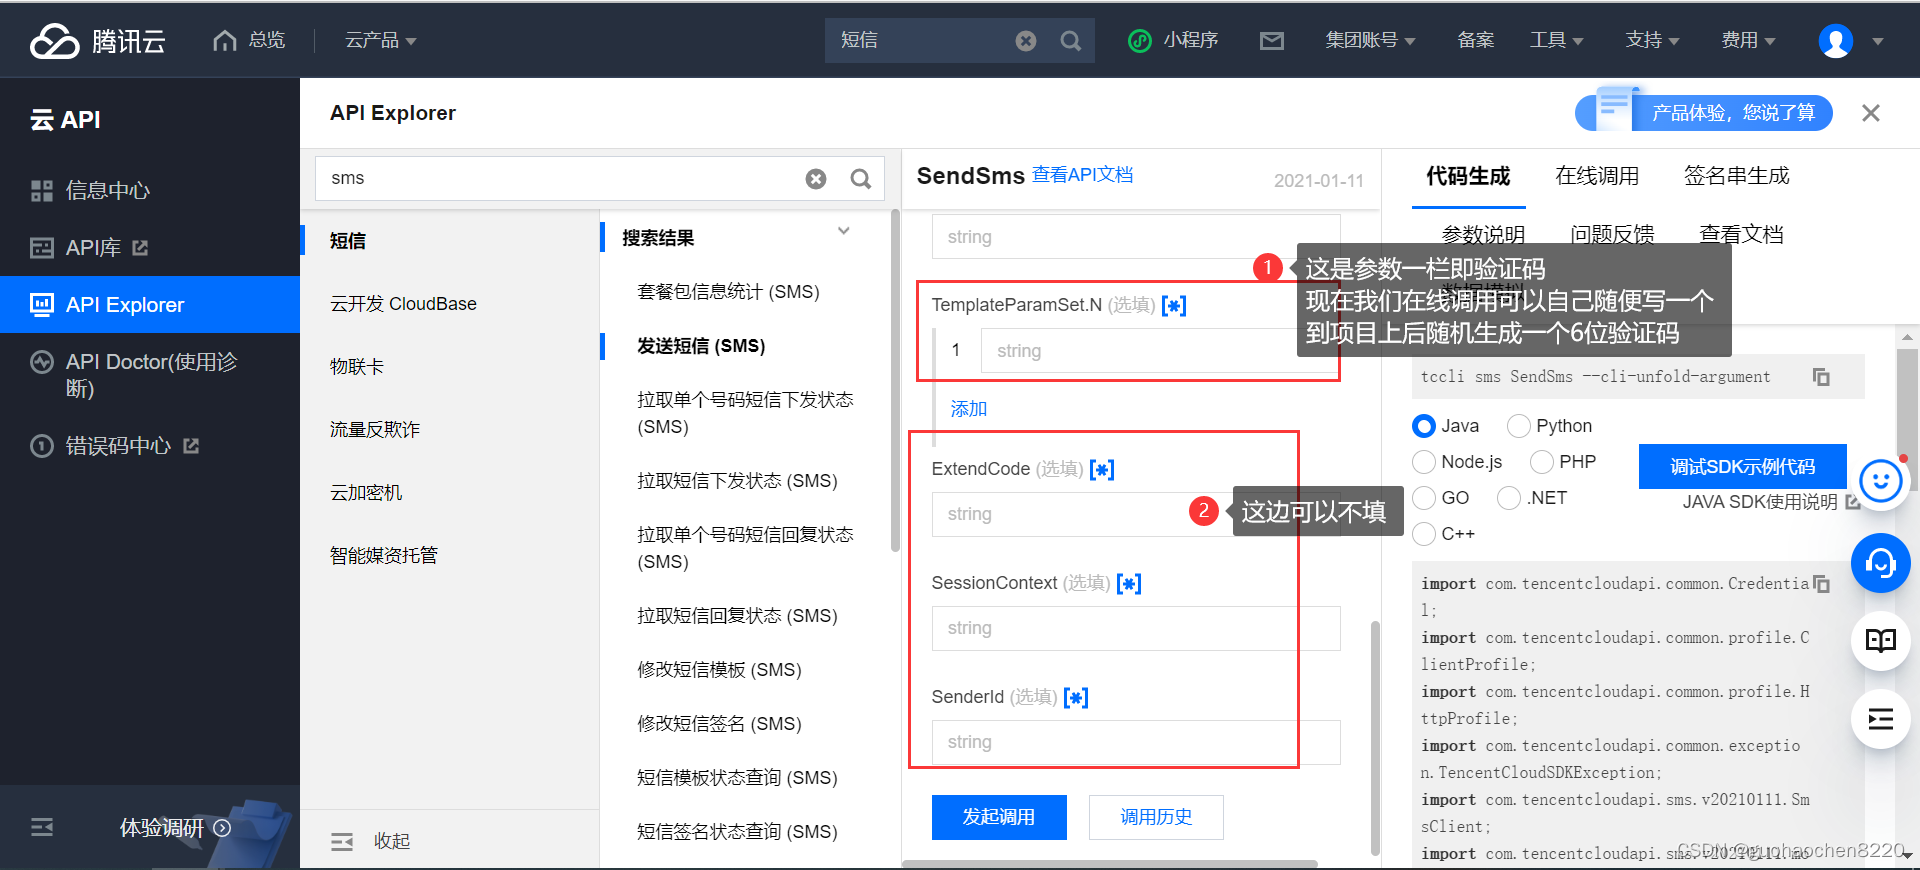Click 调试SDK示例代码 button
This screenshot has width=1920, height=870.
pos(1743,467)
